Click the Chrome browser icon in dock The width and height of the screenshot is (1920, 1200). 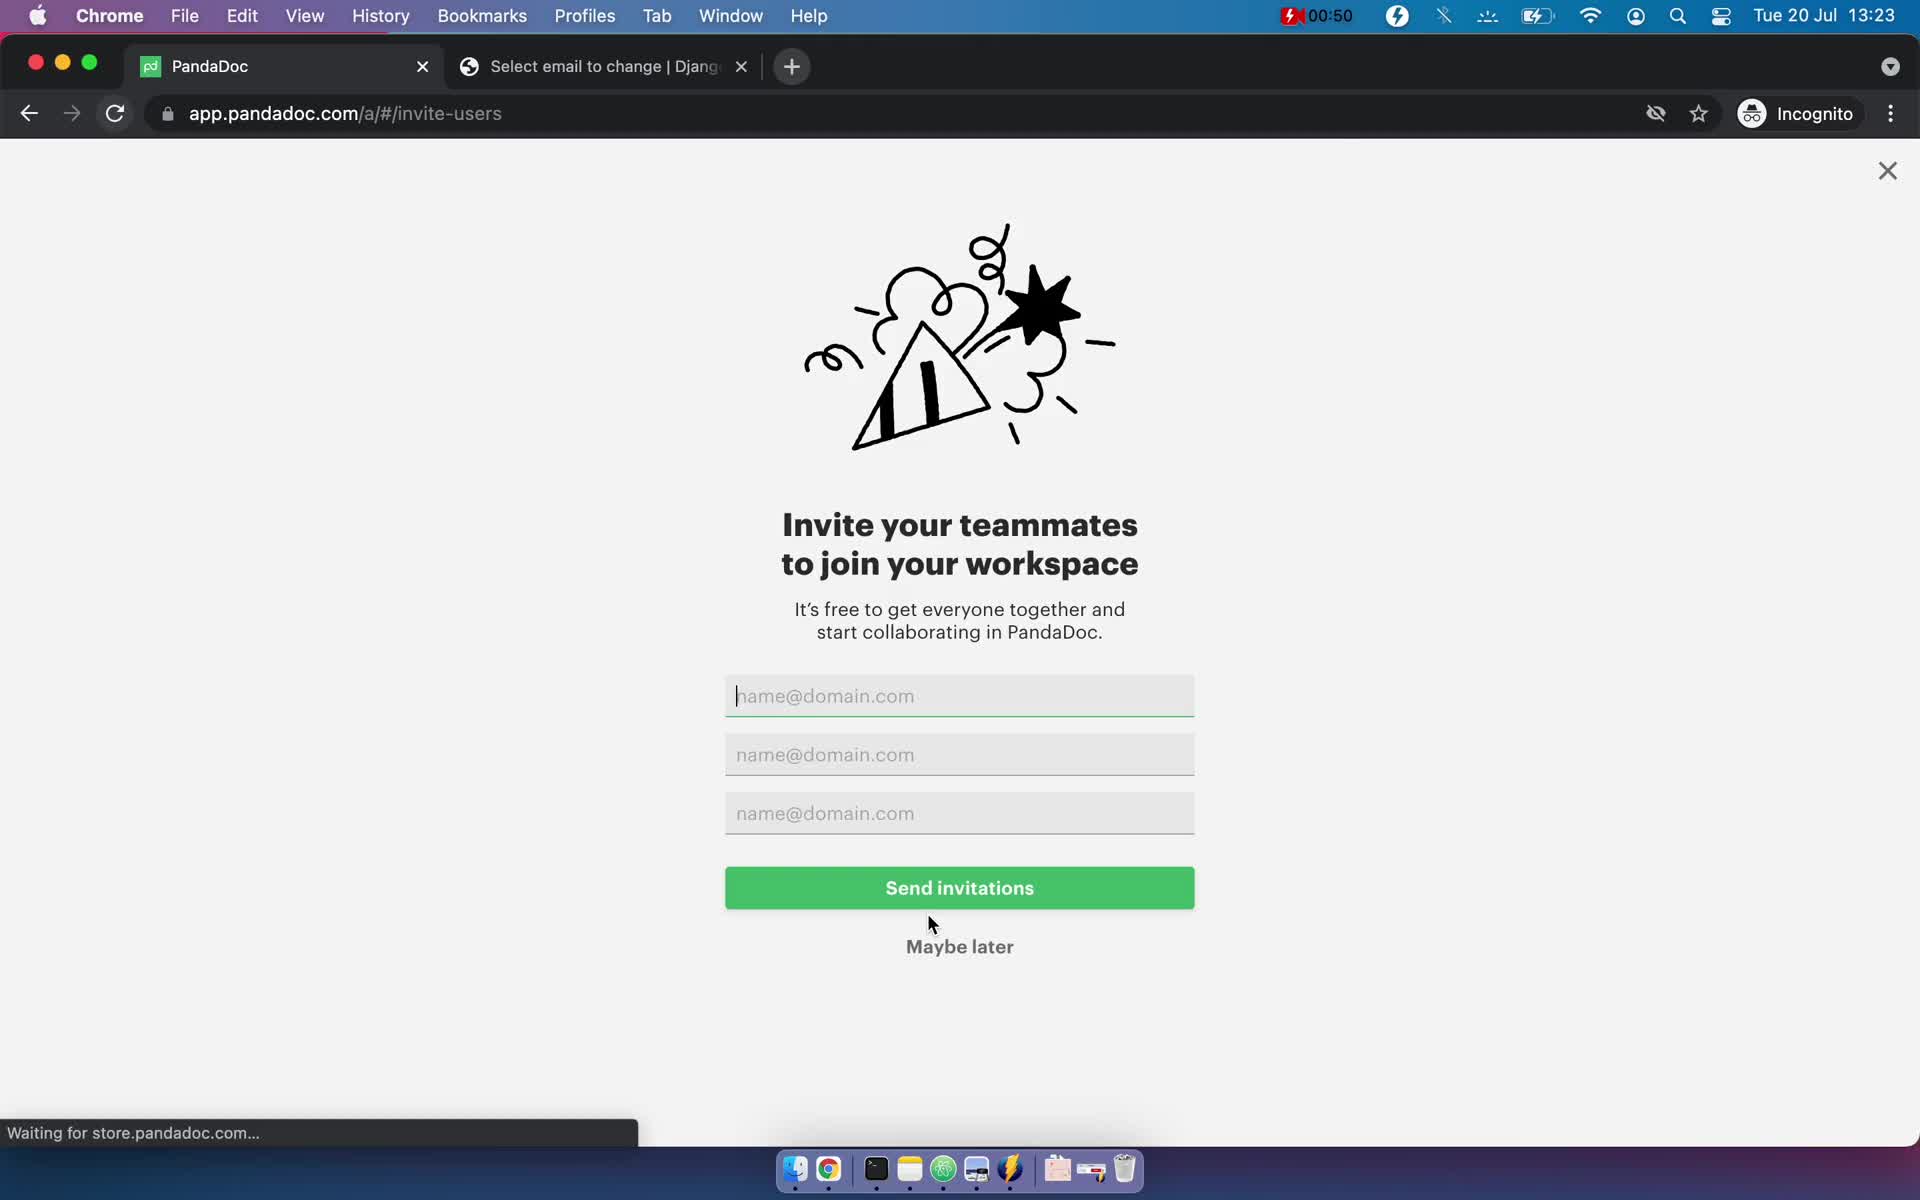829,1170
